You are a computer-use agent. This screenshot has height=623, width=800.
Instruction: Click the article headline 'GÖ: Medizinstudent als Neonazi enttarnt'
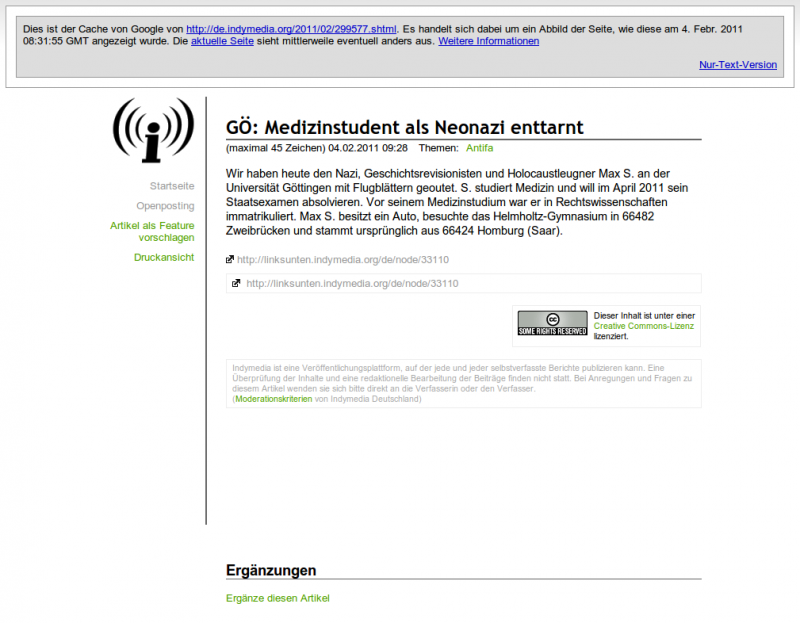pos(404,127)
